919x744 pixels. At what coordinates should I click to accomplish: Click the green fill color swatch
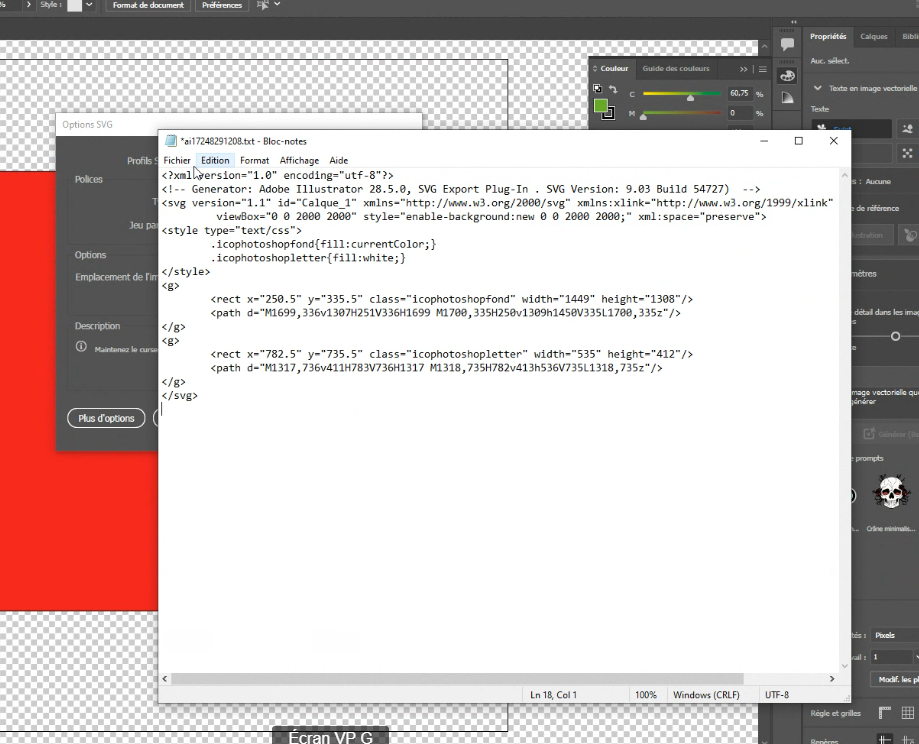600,106
